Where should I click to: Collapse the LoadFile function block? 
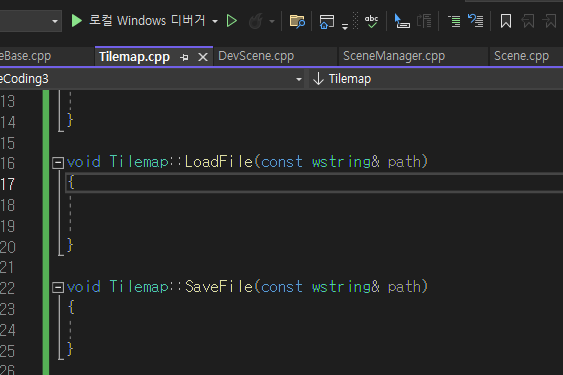click(x=58, y=163)
